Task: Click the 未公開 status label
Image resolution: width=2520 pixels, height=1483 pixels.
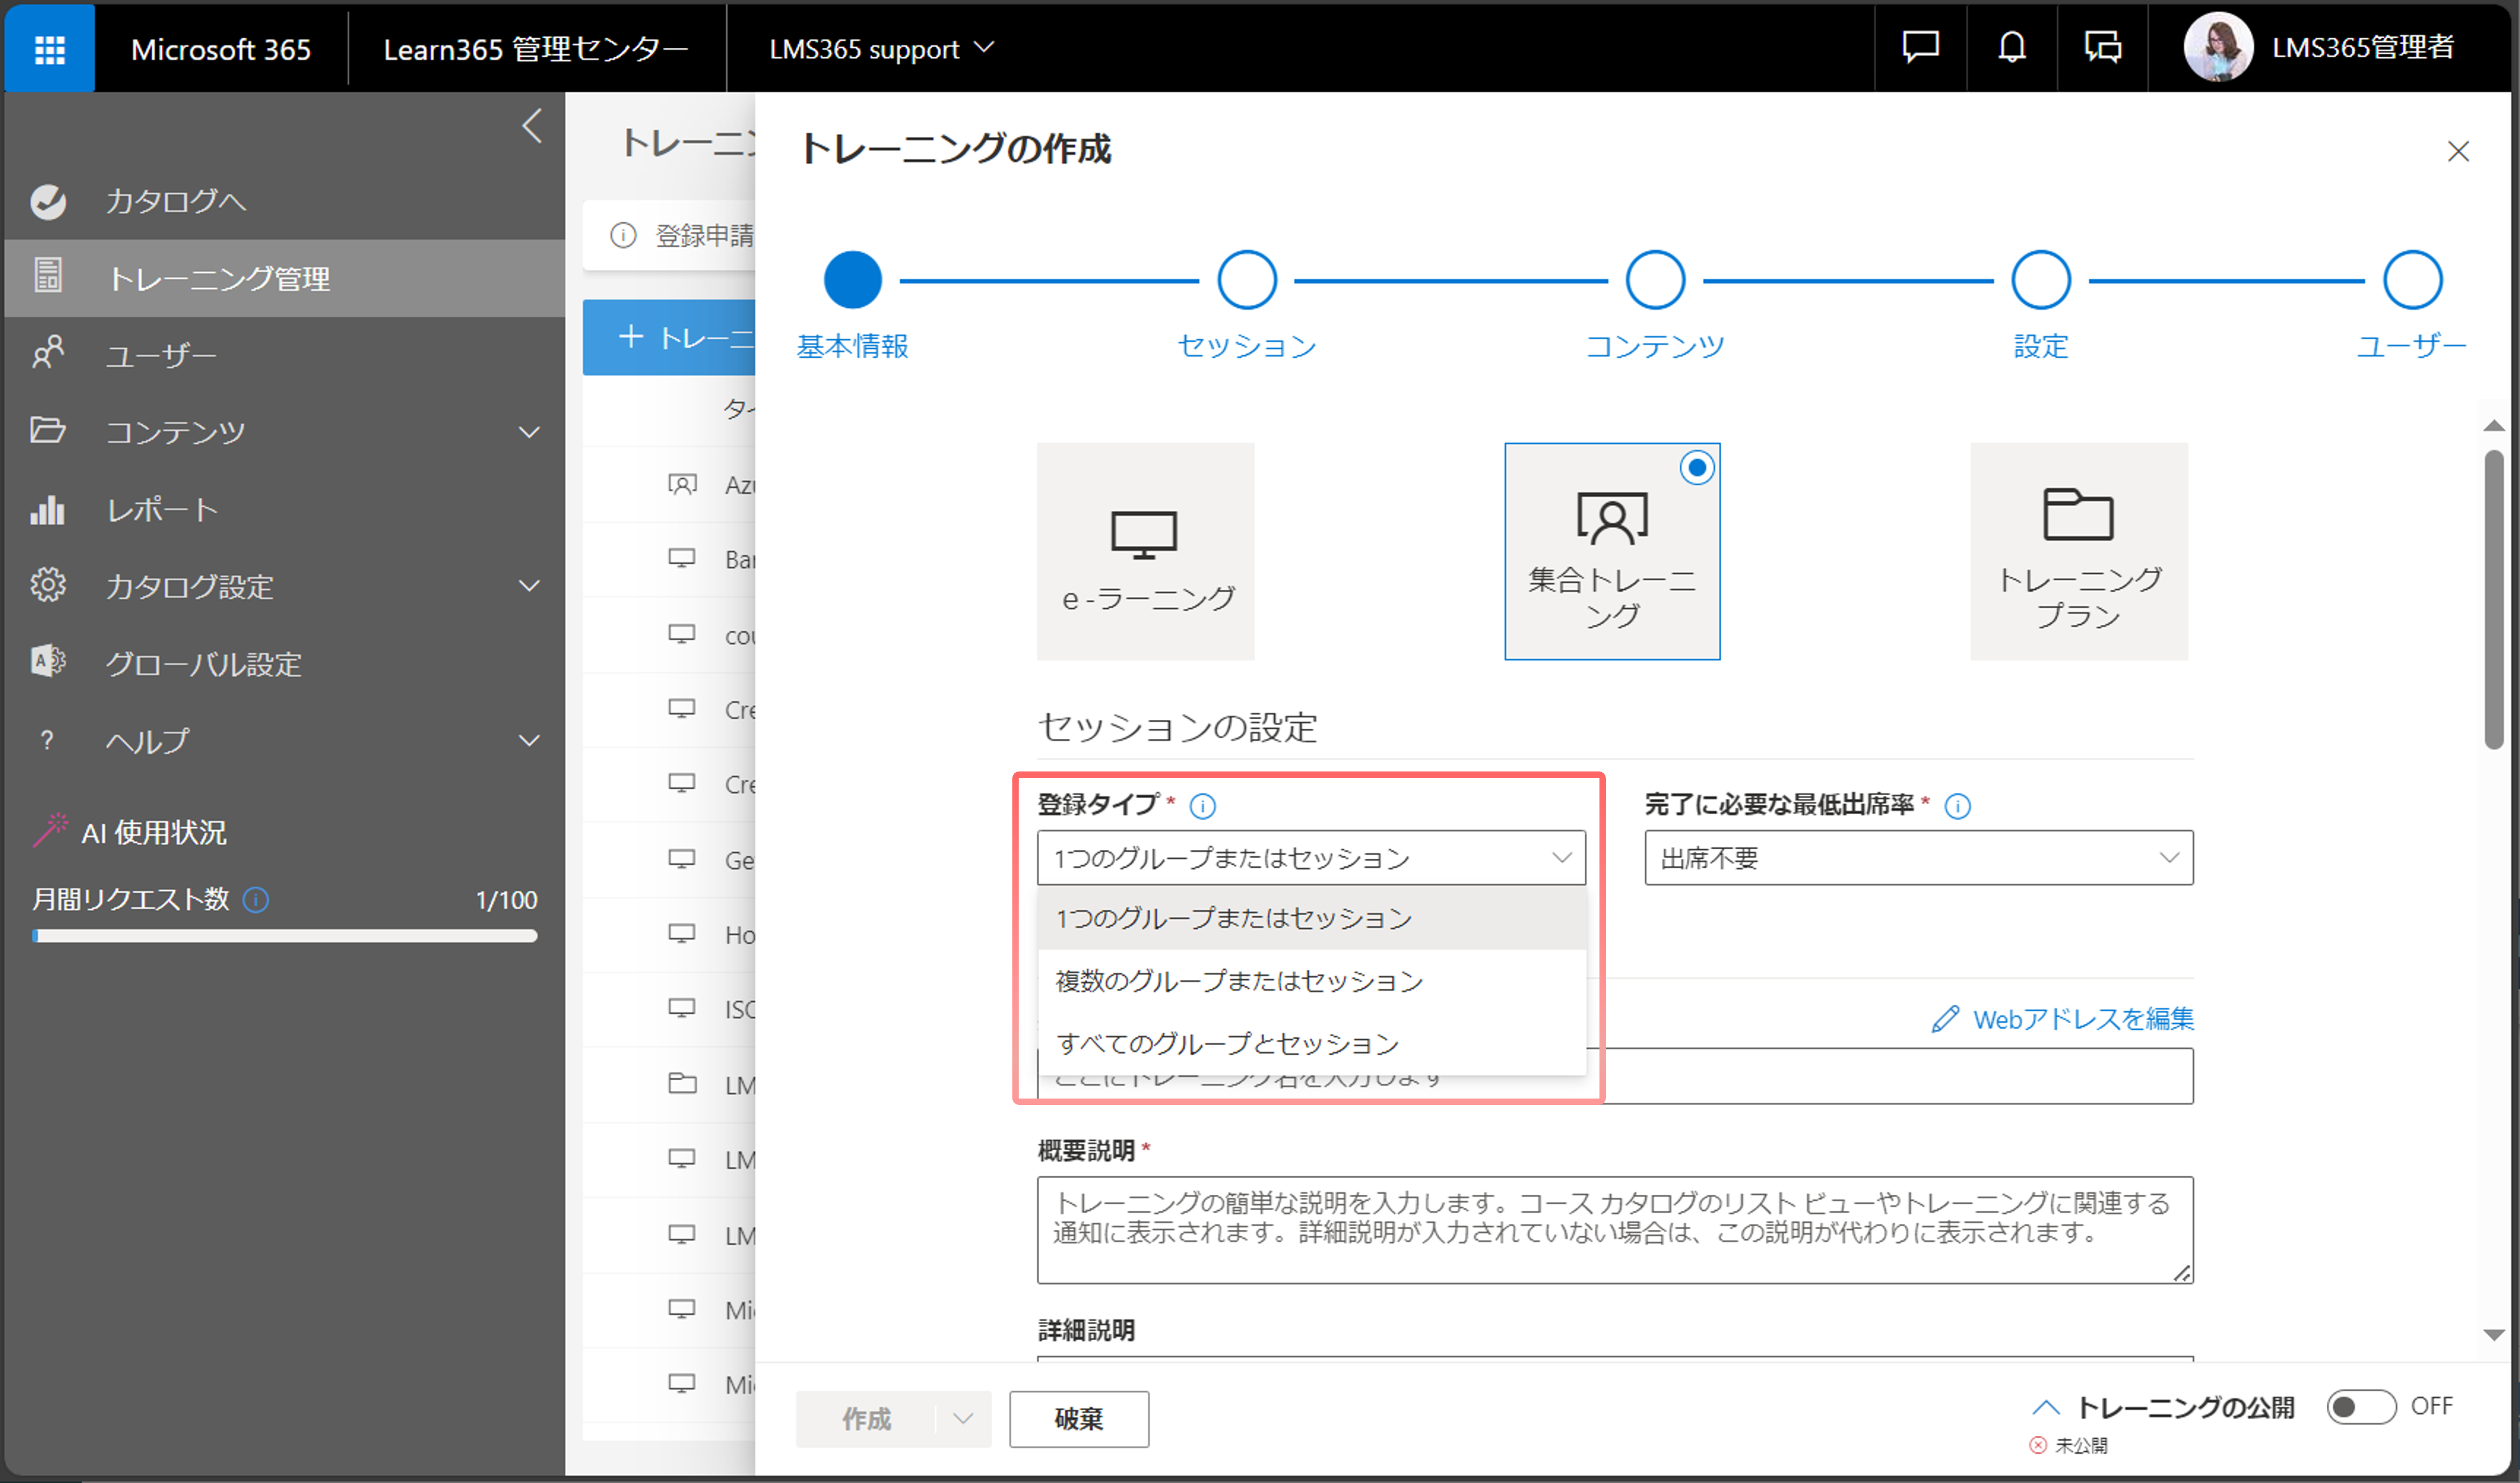Action: pyautogui.click(x=2081, y=1445)
